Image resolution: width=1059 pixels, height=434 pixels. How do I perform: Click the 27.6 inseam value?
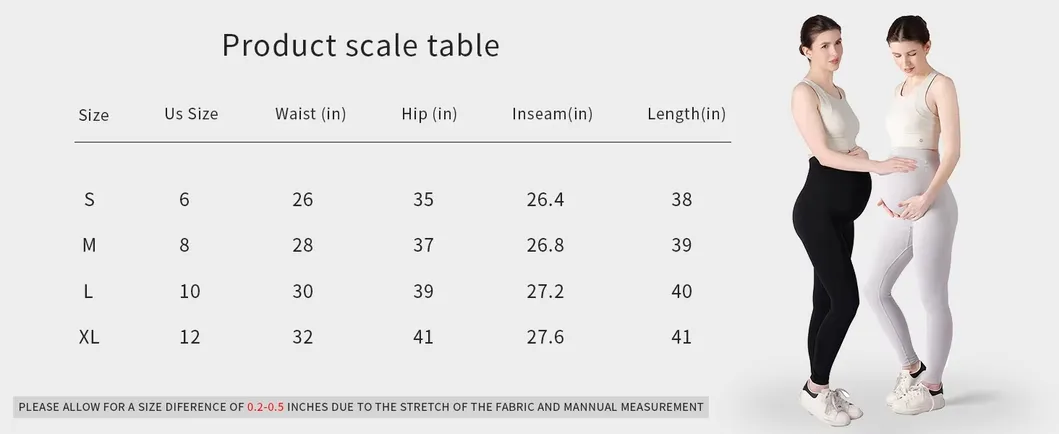tap(546, 337)
